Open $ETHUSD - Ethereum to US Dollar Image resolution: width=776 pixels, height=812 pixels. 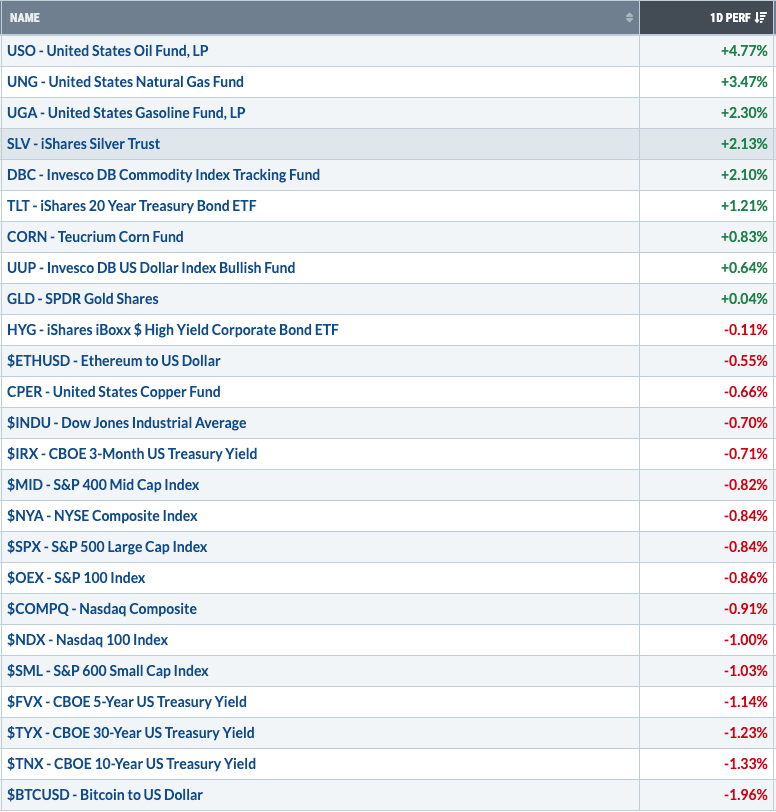point(114,361)
